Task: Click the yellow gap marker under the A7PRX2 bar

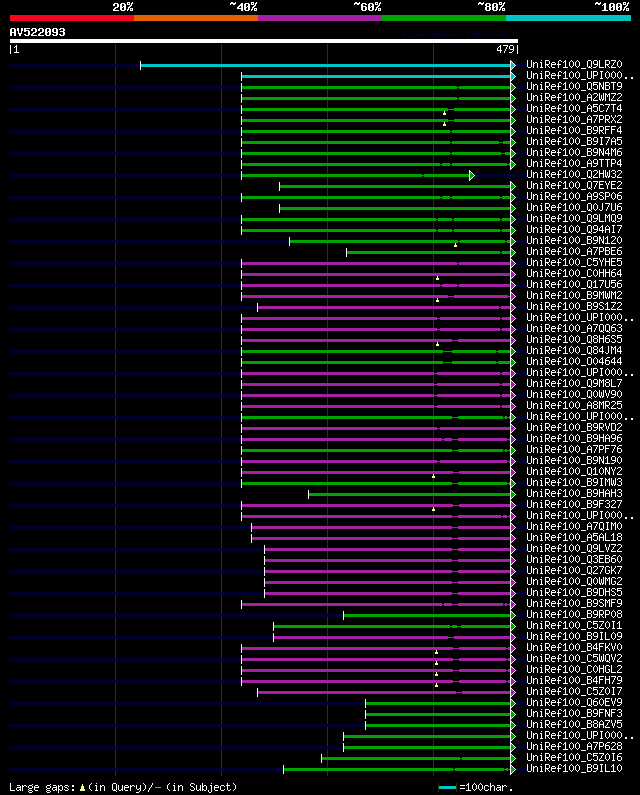Action: coord(444,124)
